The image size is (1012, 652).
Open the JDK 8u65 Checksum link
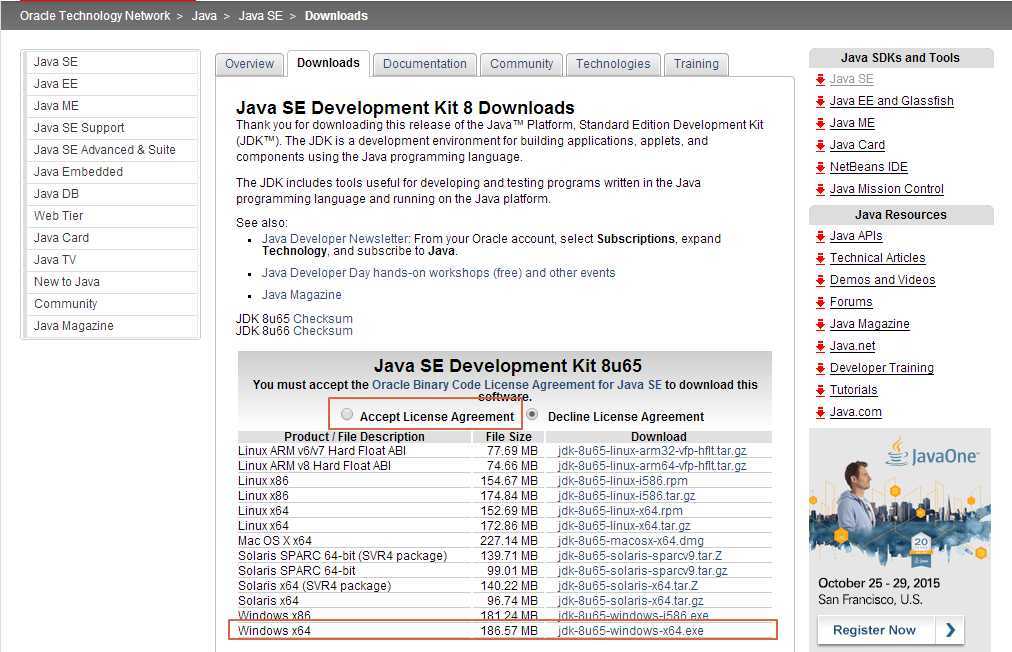click(323, 319)
